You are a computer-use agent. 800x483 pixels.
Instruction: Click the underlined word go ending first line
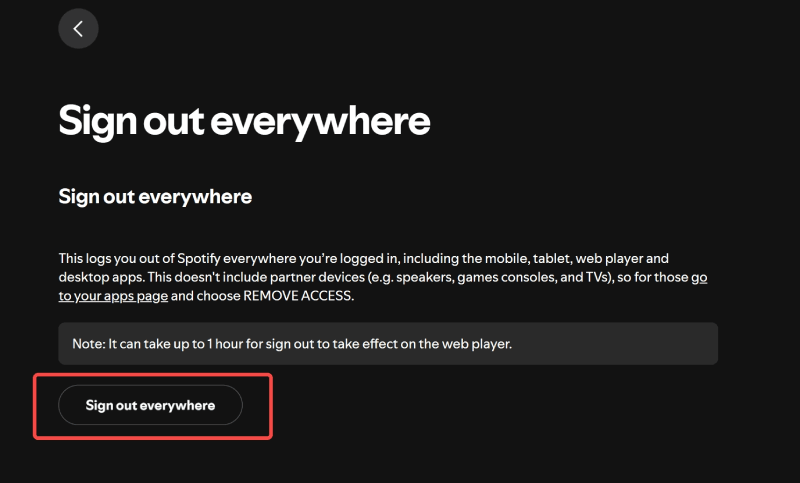coord(699,277)
